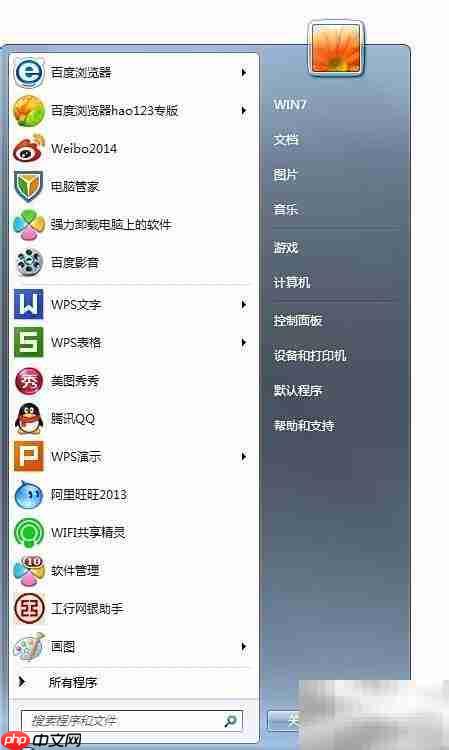Open 控制面板 from the right pane
Viewport: 449px width, 750px height.
[x=298, y=320]
